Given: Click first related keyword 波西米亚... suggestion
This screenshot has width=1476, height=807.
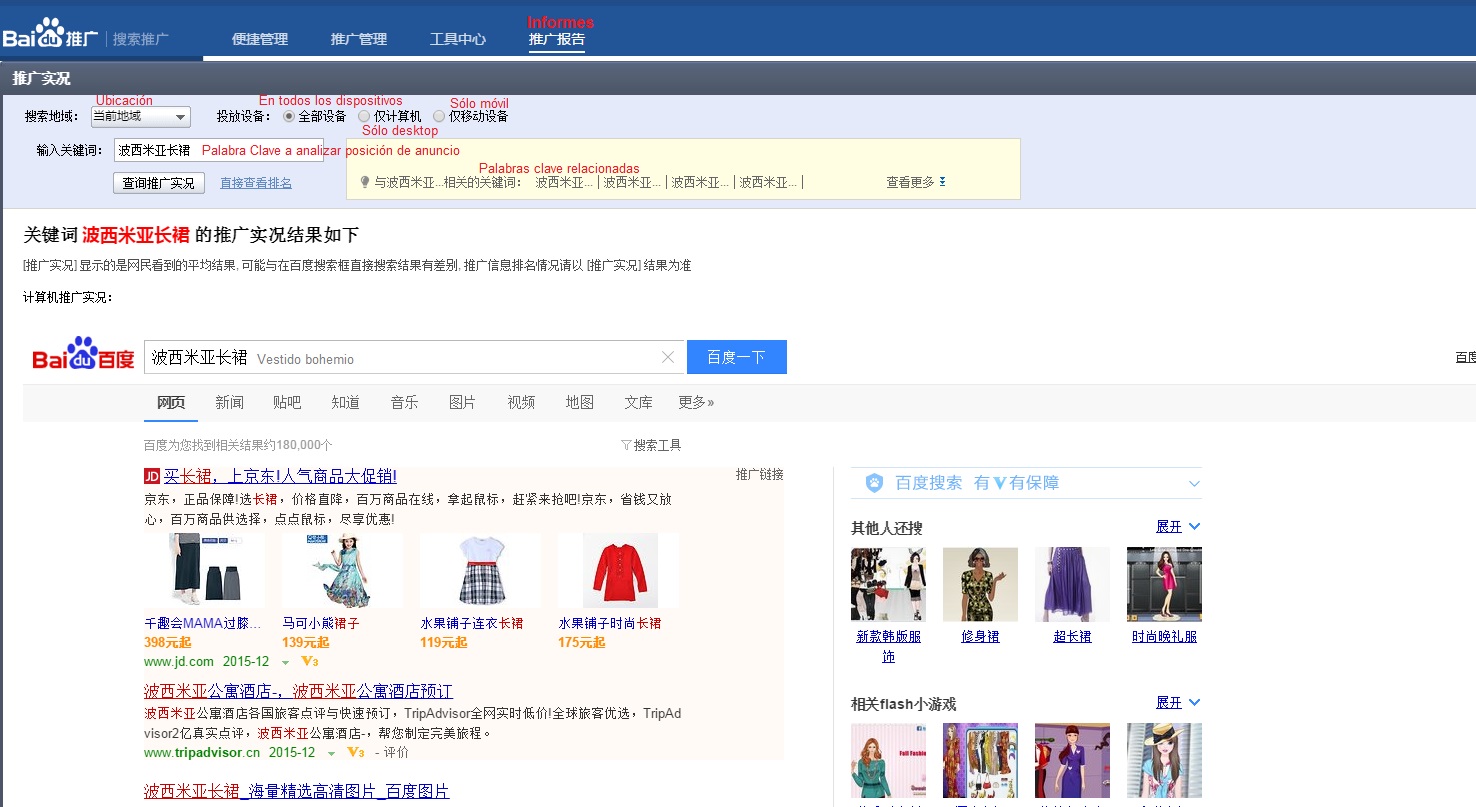Looking at the screenshot, I should pos(564,182).
